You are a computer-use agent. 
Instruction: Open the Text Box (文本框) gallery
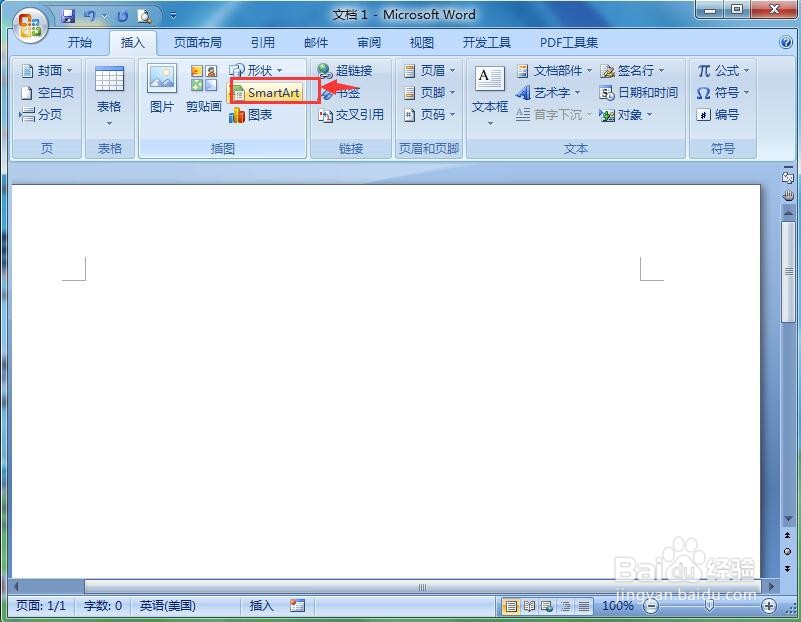(490, 96)
